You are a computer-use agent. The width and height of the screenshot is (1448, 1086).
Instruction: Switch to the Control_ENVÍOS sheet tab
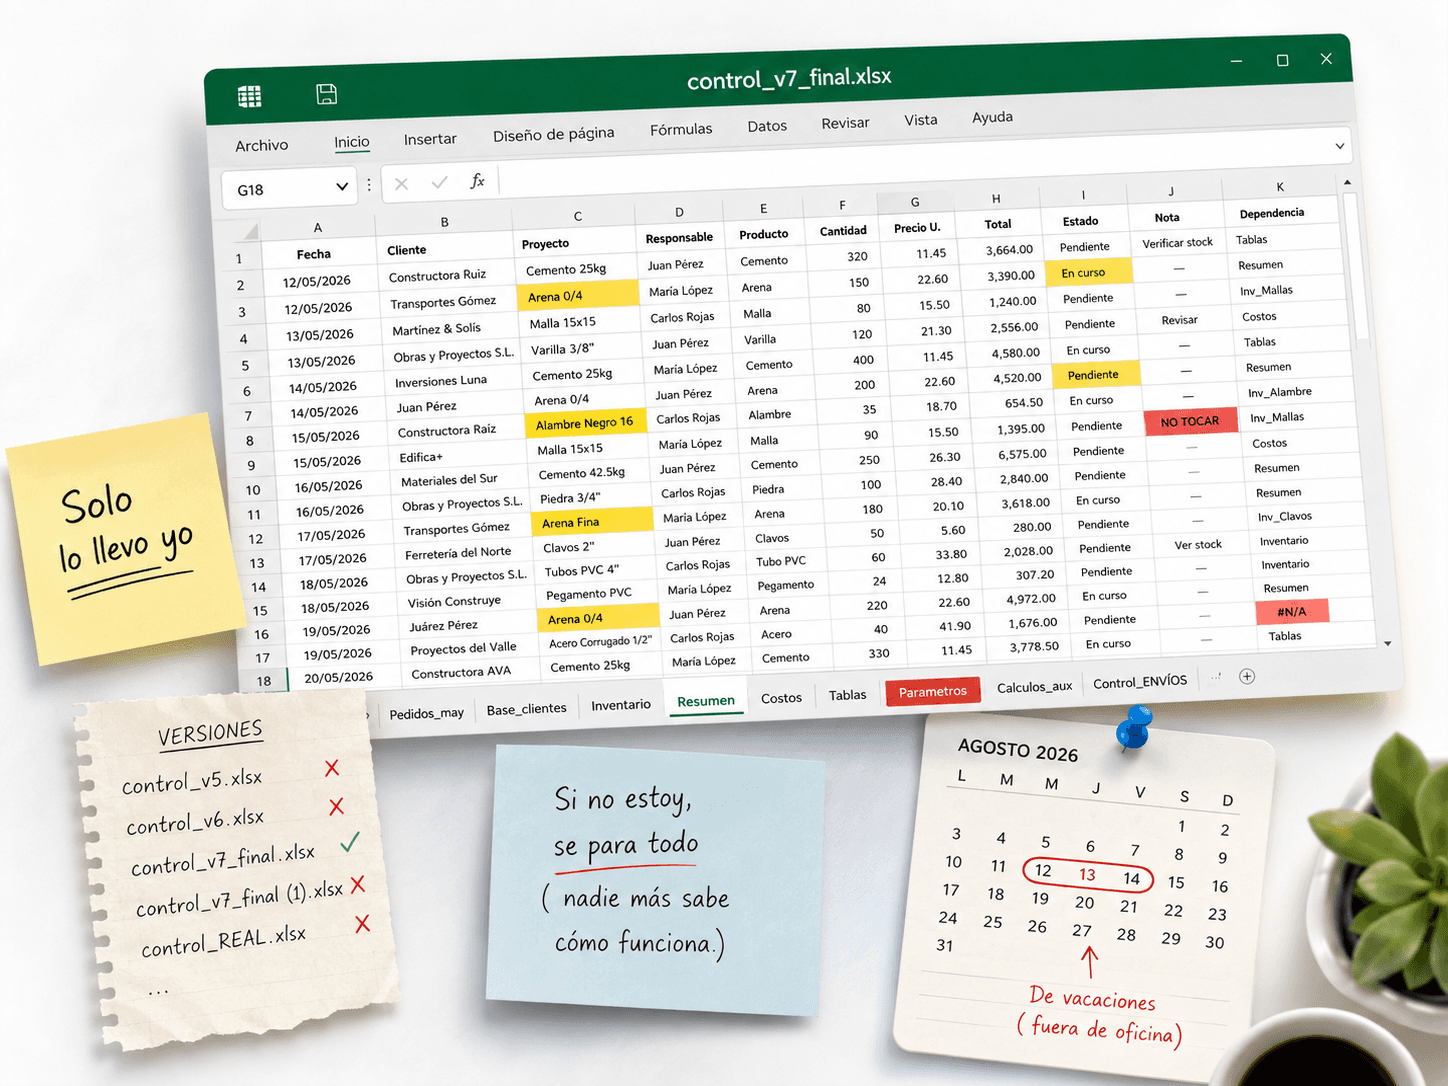(1140, 682)
